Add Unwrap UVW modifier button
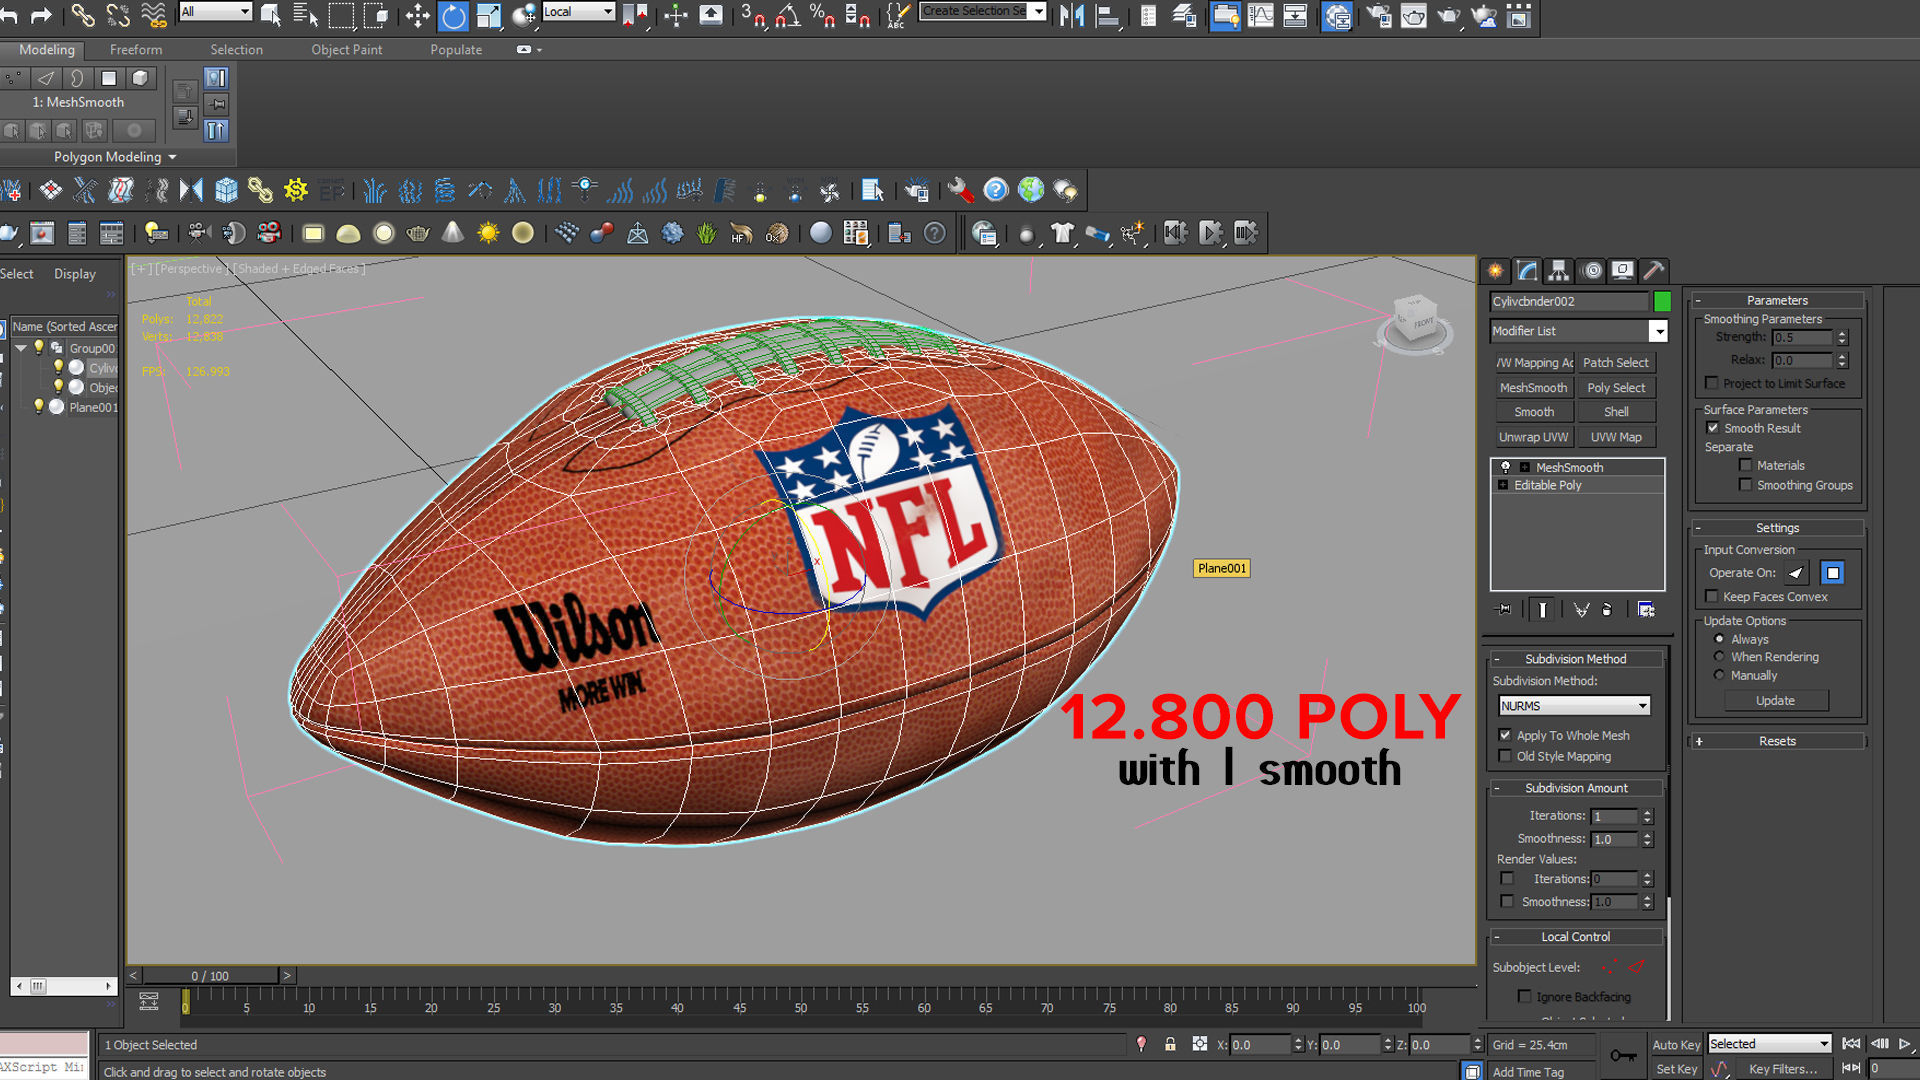 click(x=1533, y=437)
